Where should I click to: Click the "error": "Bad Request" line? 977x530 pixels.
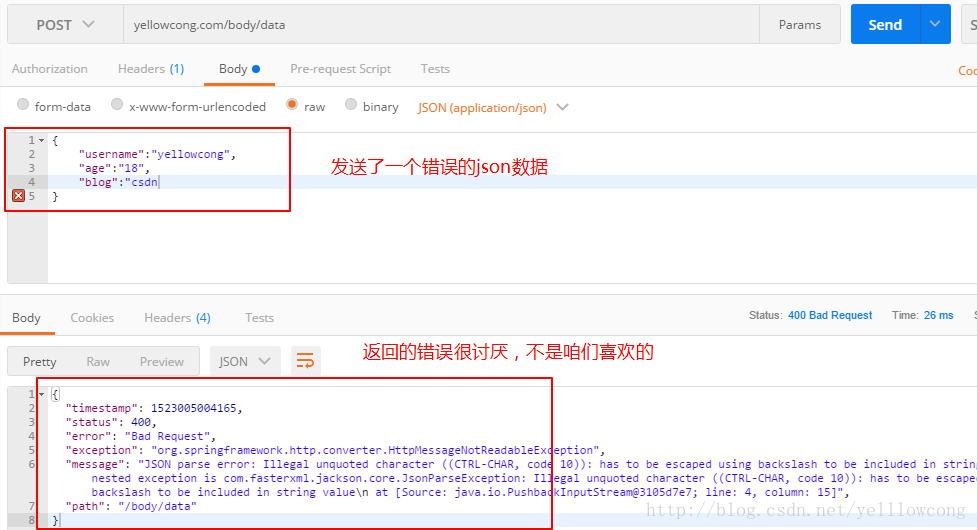pos(141,437)
